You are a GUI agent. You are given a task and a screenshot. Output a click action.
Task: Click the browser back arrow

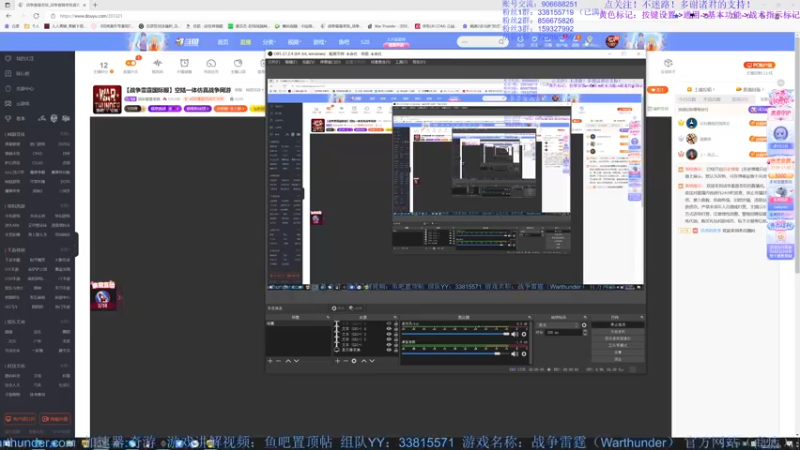click(9, 16)
